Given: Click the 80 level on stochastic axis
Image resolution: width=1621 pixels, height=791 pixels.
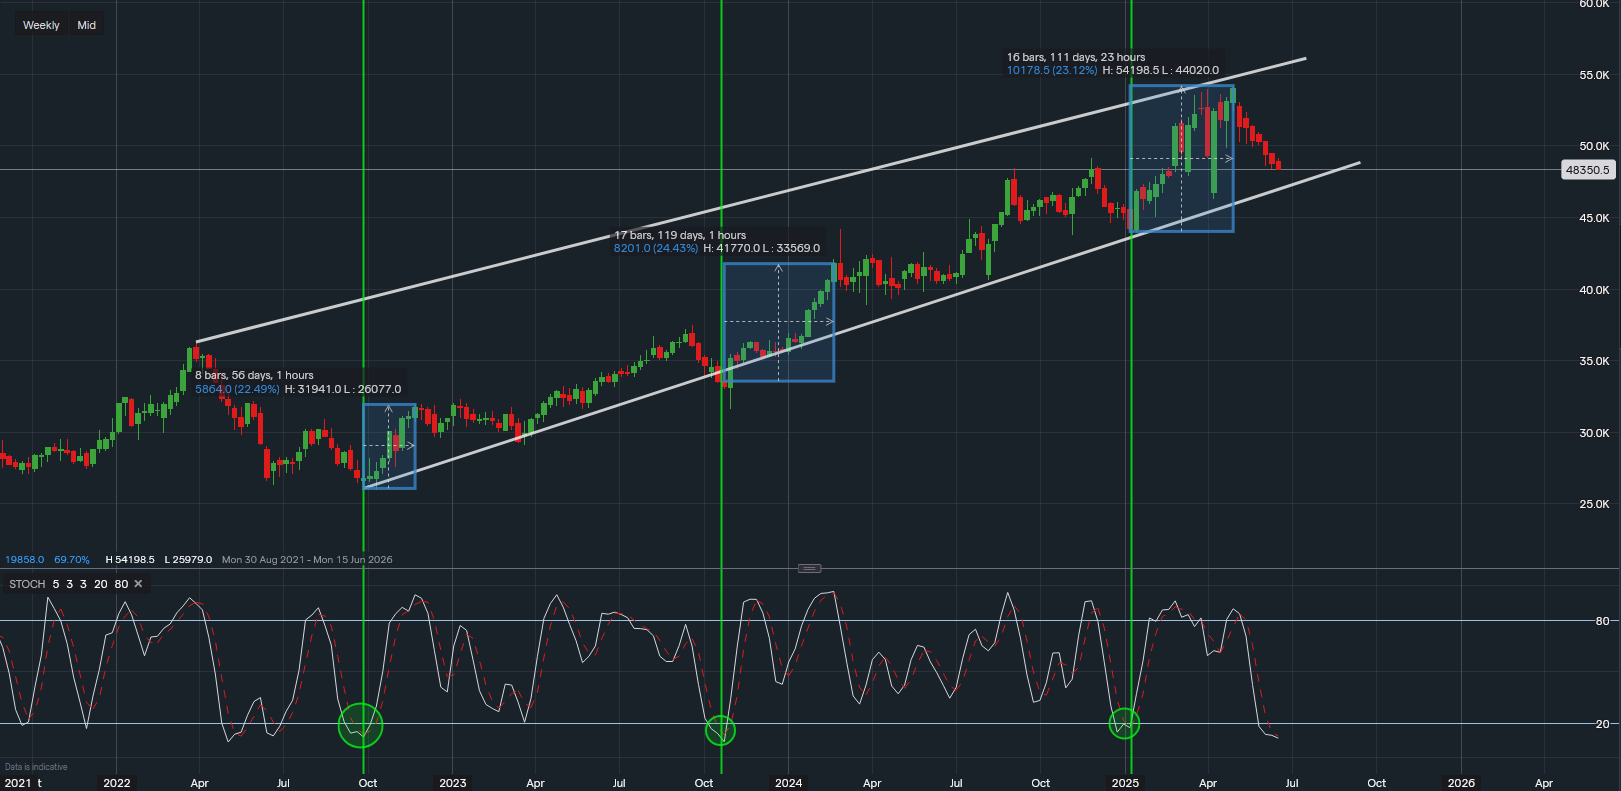Looking at the screenshot, I should coord(1602,621).
